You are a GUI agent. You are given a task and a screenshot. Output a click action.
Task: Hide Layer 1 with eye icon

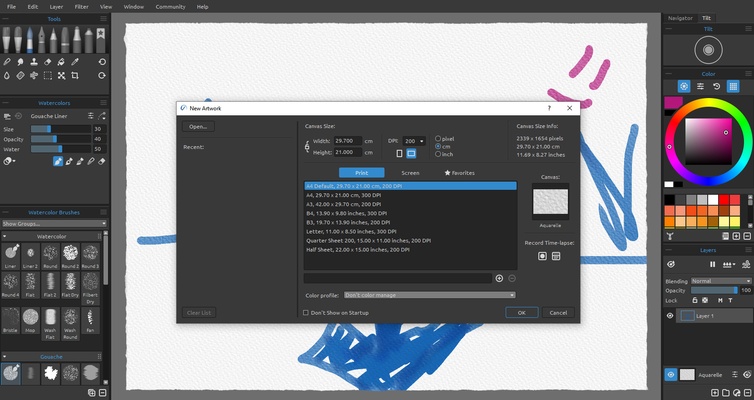point(670,316)
